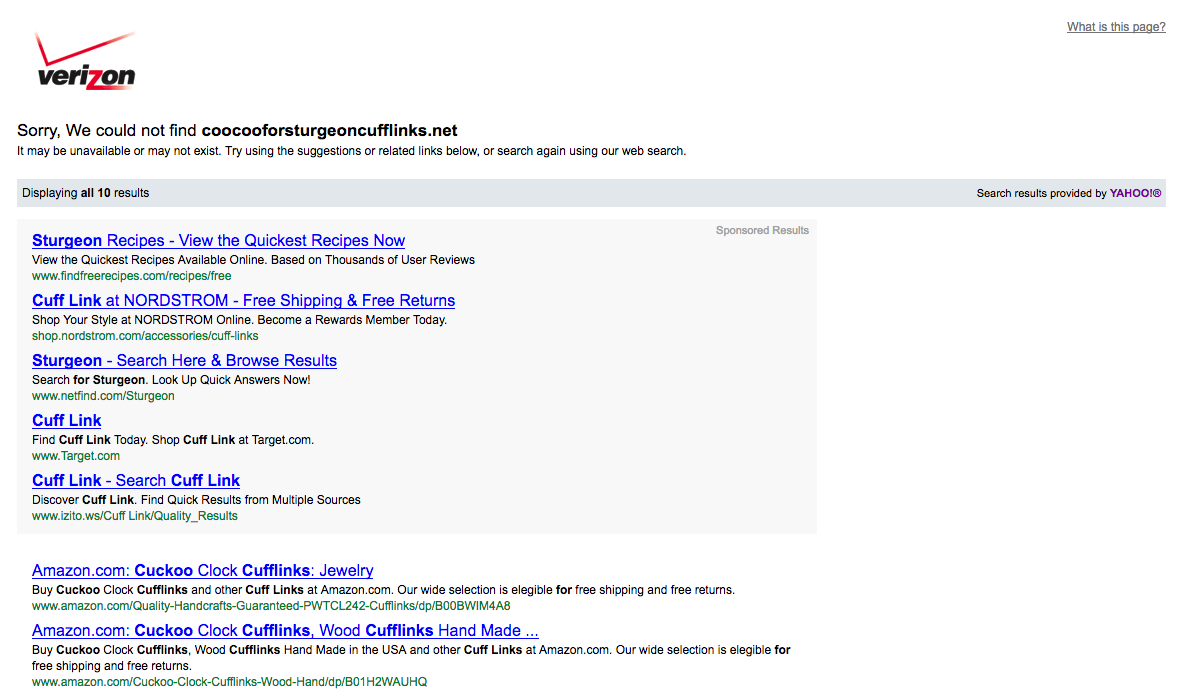The height and width of the screenshot is (696, 1180).
Task: Click 'Search for Sturgeon. Look Up Quick Answers' description
Action: pos(171,380)
